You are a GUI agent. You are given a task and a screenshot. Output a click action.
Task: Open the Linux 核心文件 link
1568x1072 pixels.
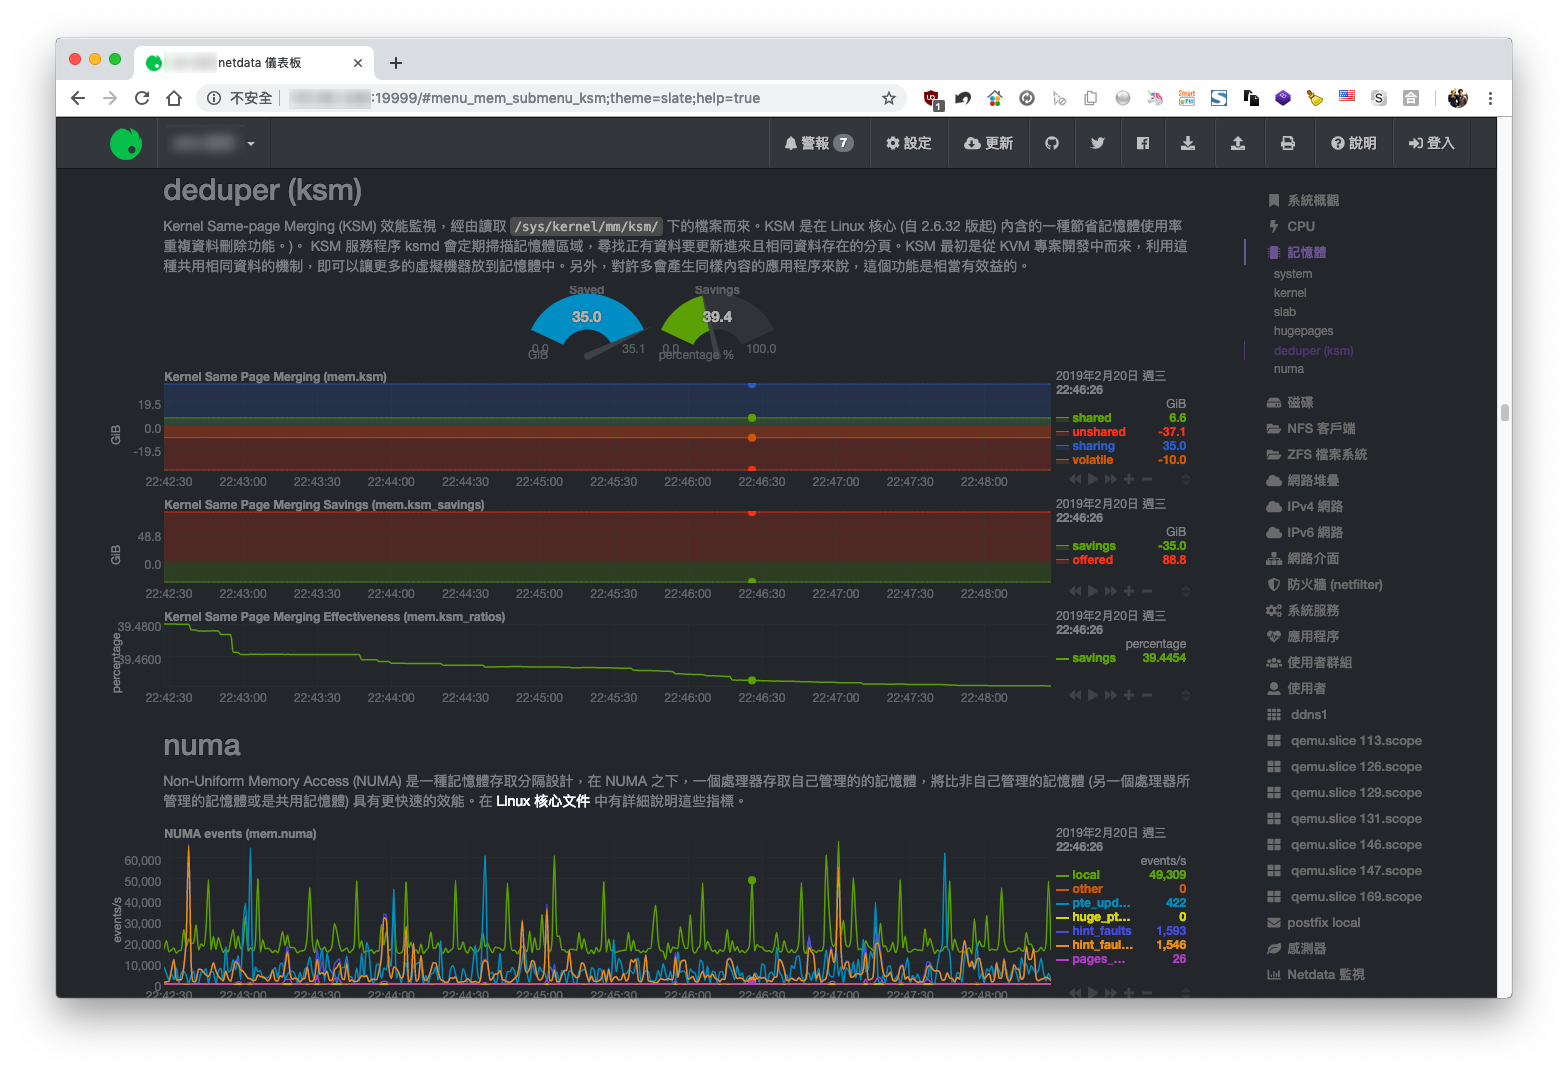pos(543,801)
